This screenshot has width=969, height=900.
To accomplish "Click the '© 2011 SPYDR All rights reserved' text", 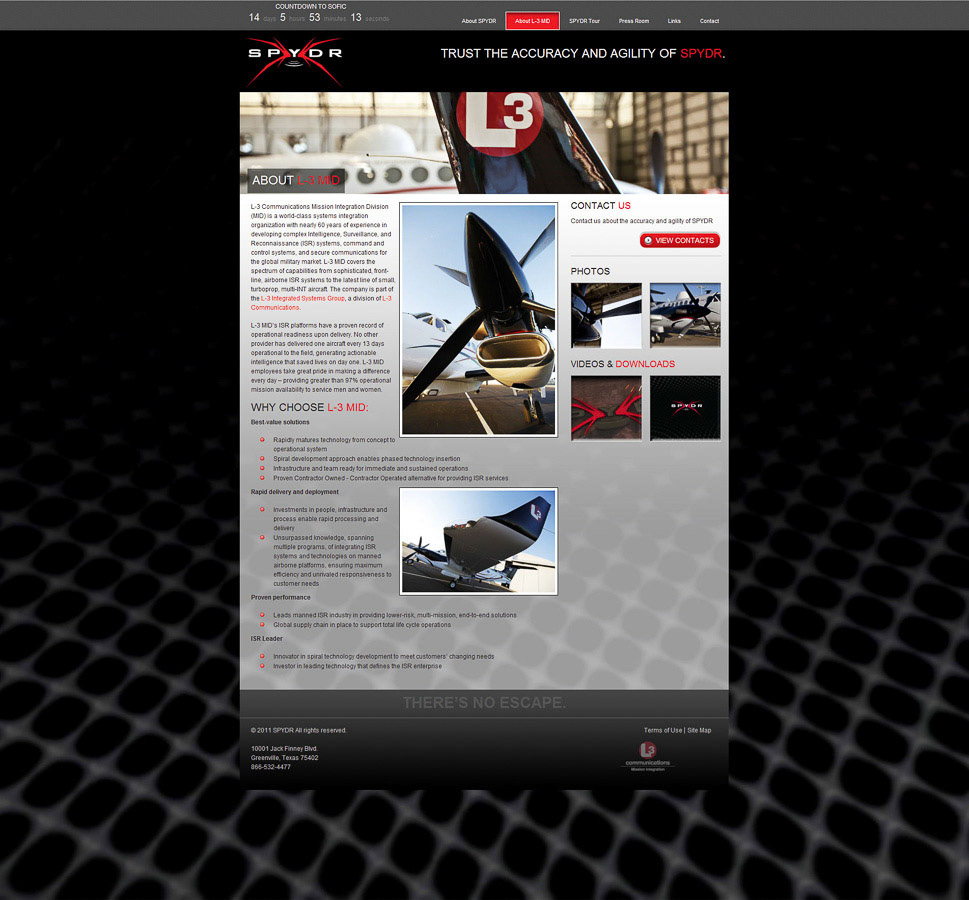I will tap(298, 731).
